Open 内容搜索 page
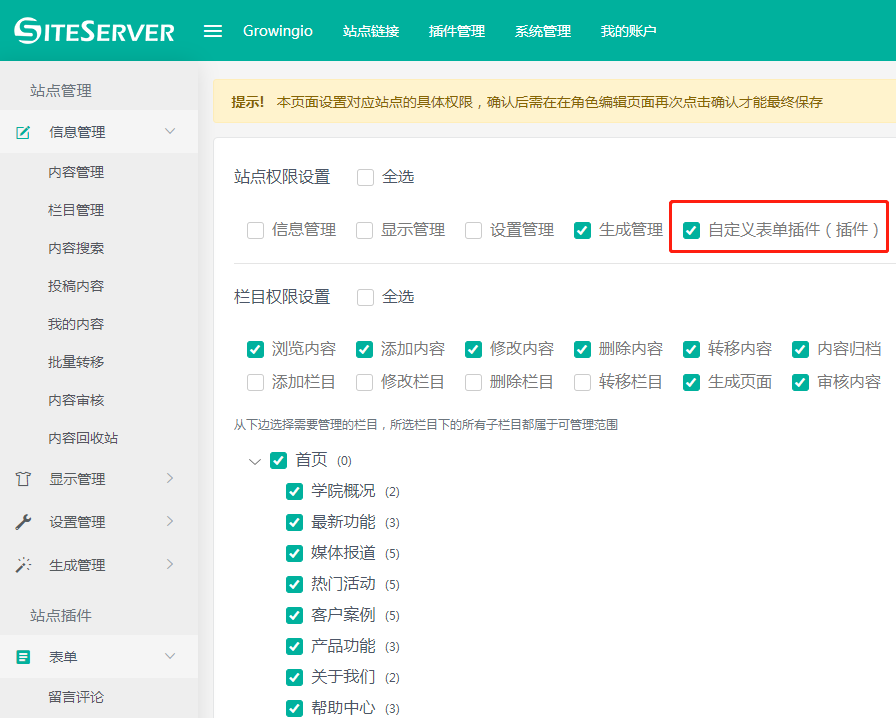The image size is (896, 718). [x=76, y=248]
